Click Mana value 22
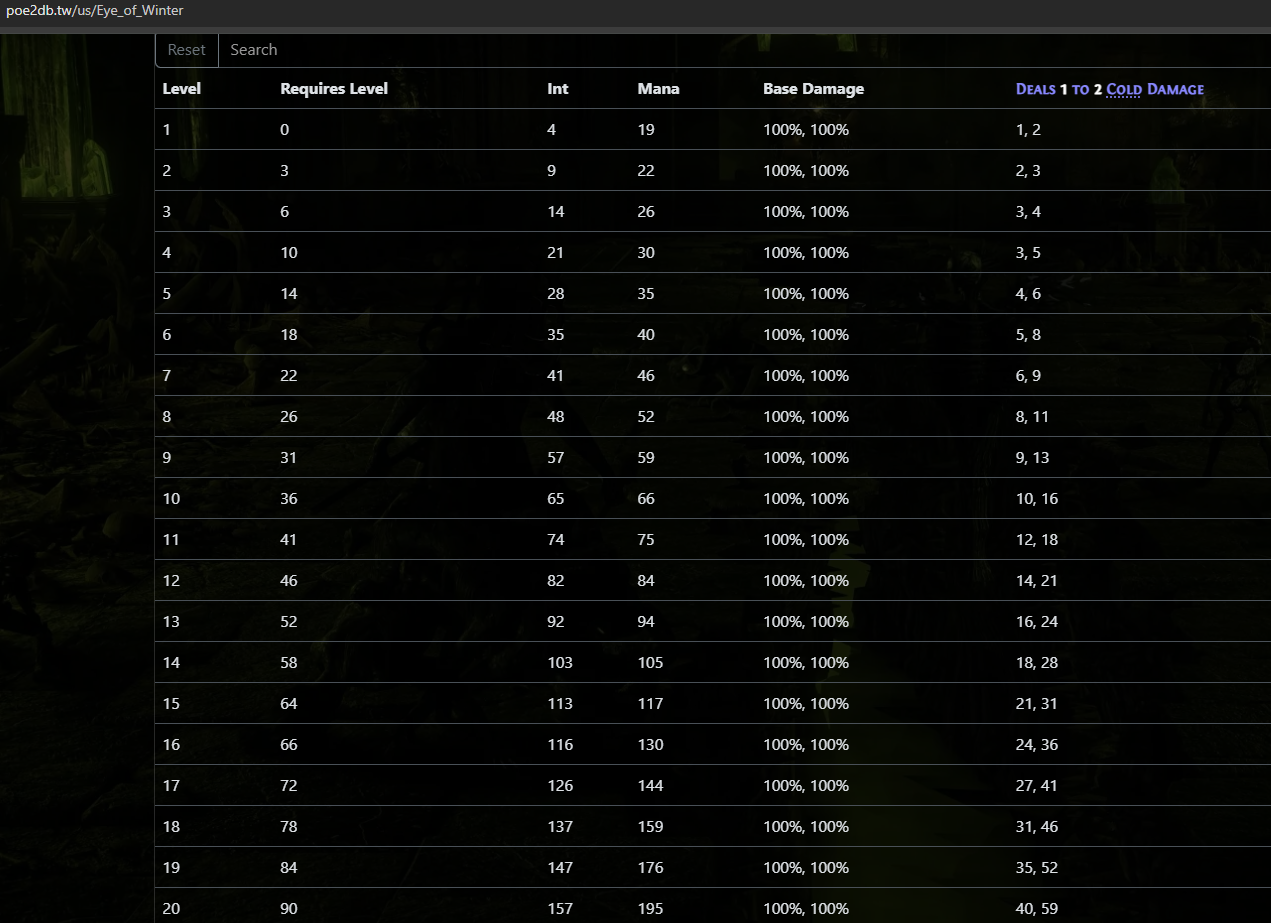Screen dimensions: 1271x923 (646, 171)
